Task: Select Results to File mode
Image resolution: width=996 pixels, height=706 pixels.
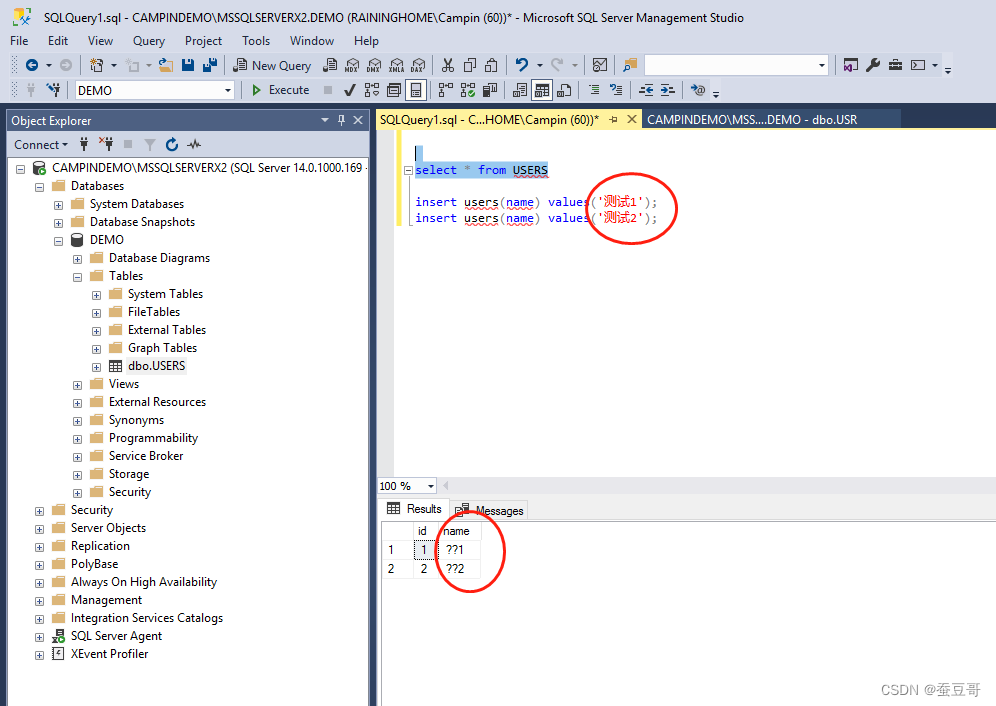Action: 564,90
